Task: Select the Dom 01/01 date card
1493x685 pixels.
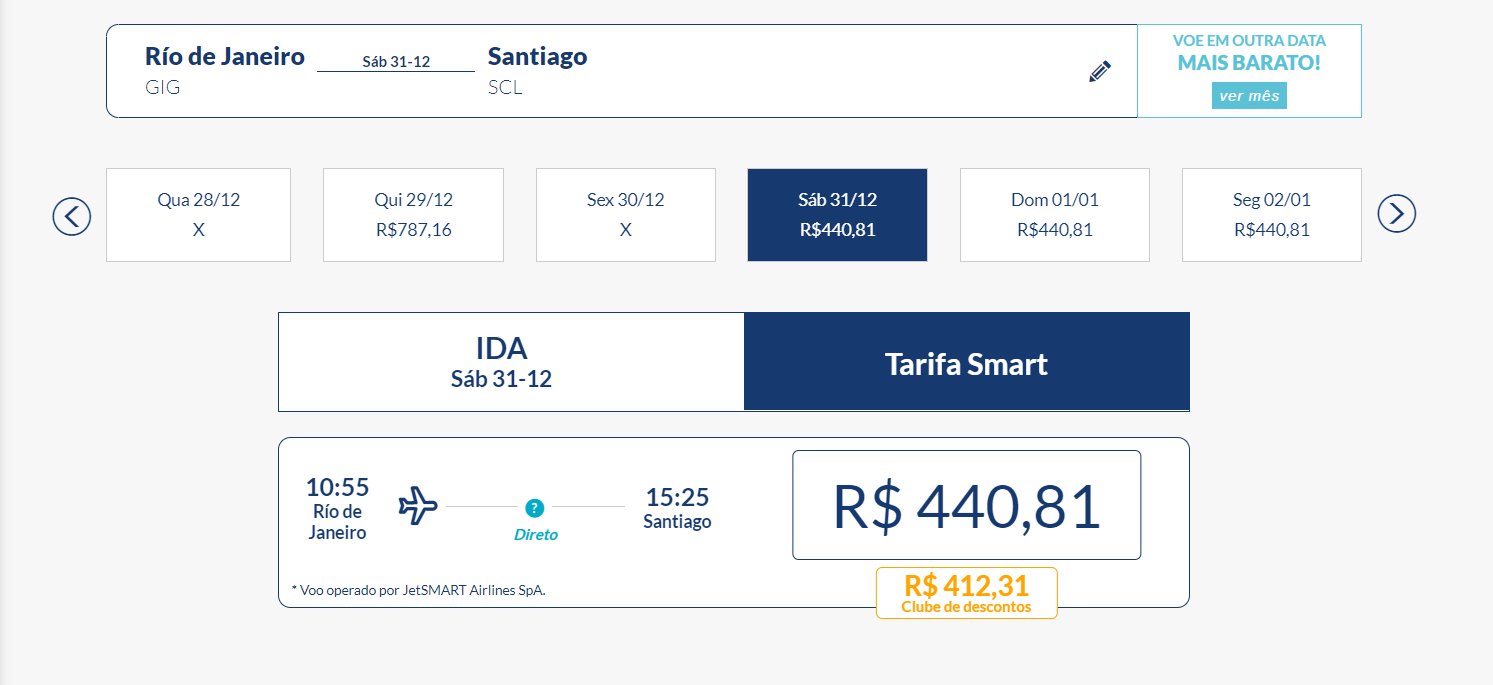Action: click(x=1055, y=215)
